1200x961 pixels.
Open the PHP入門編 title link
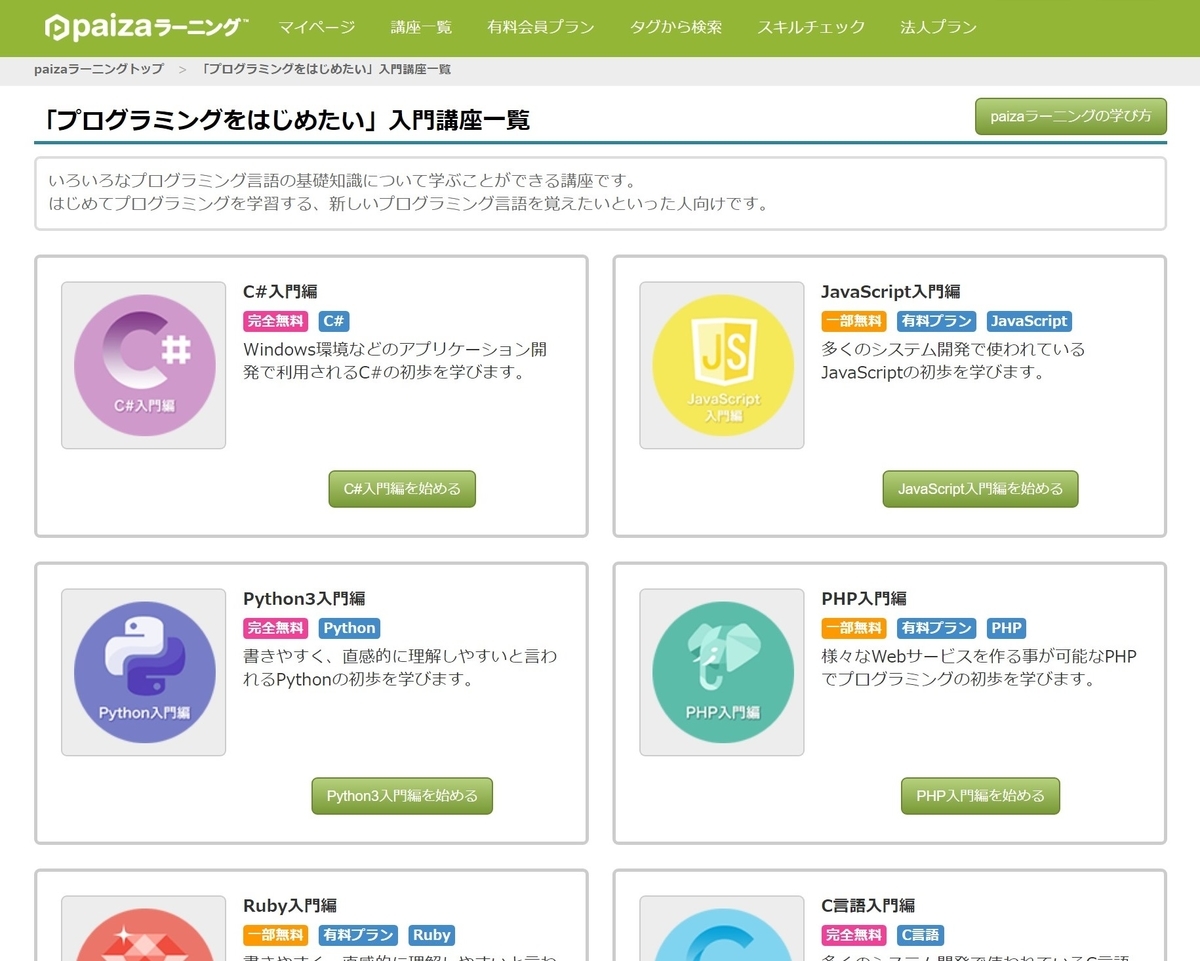click(863, 599)
